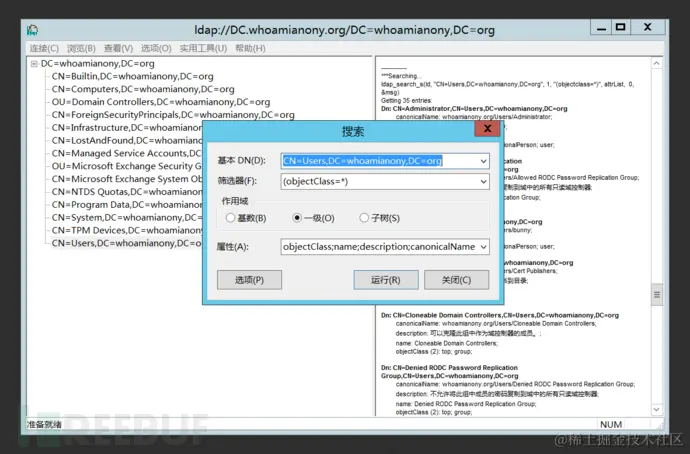Select CN=System tree node
The height and width of the screenshot is (454, 690).
pos(127,217)
